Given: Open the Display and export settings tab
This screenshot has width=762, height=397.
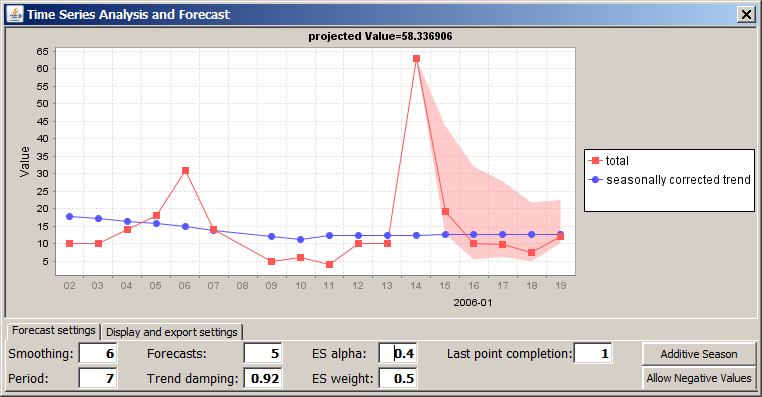Looking at the screenshot, I should [172, 332].
